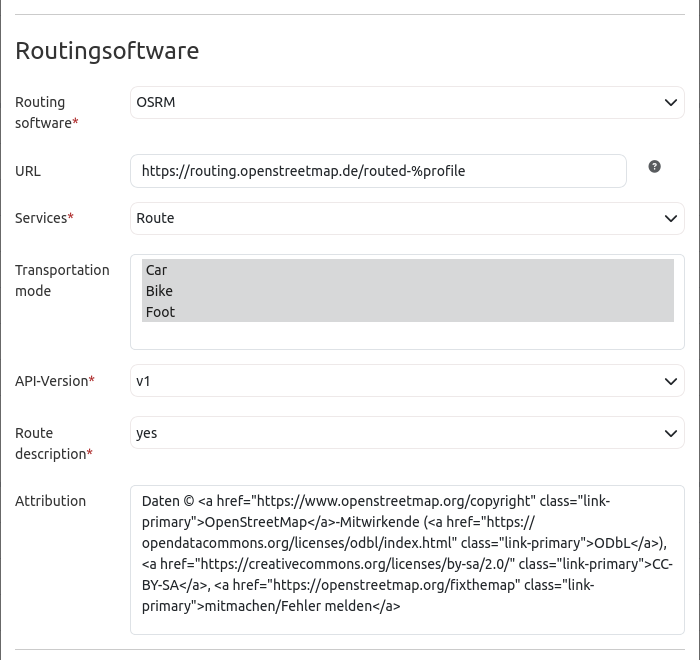700x660 pixels.
Task: Open the API-Version dropdown showing v1
Action: pos(407,381)
